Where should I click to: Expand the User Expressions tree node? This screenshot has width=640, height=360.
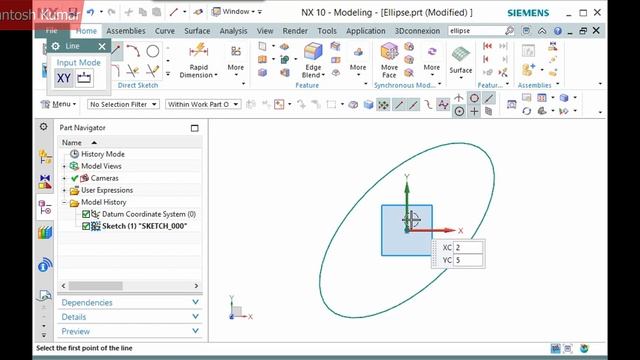tap(64, 190)
